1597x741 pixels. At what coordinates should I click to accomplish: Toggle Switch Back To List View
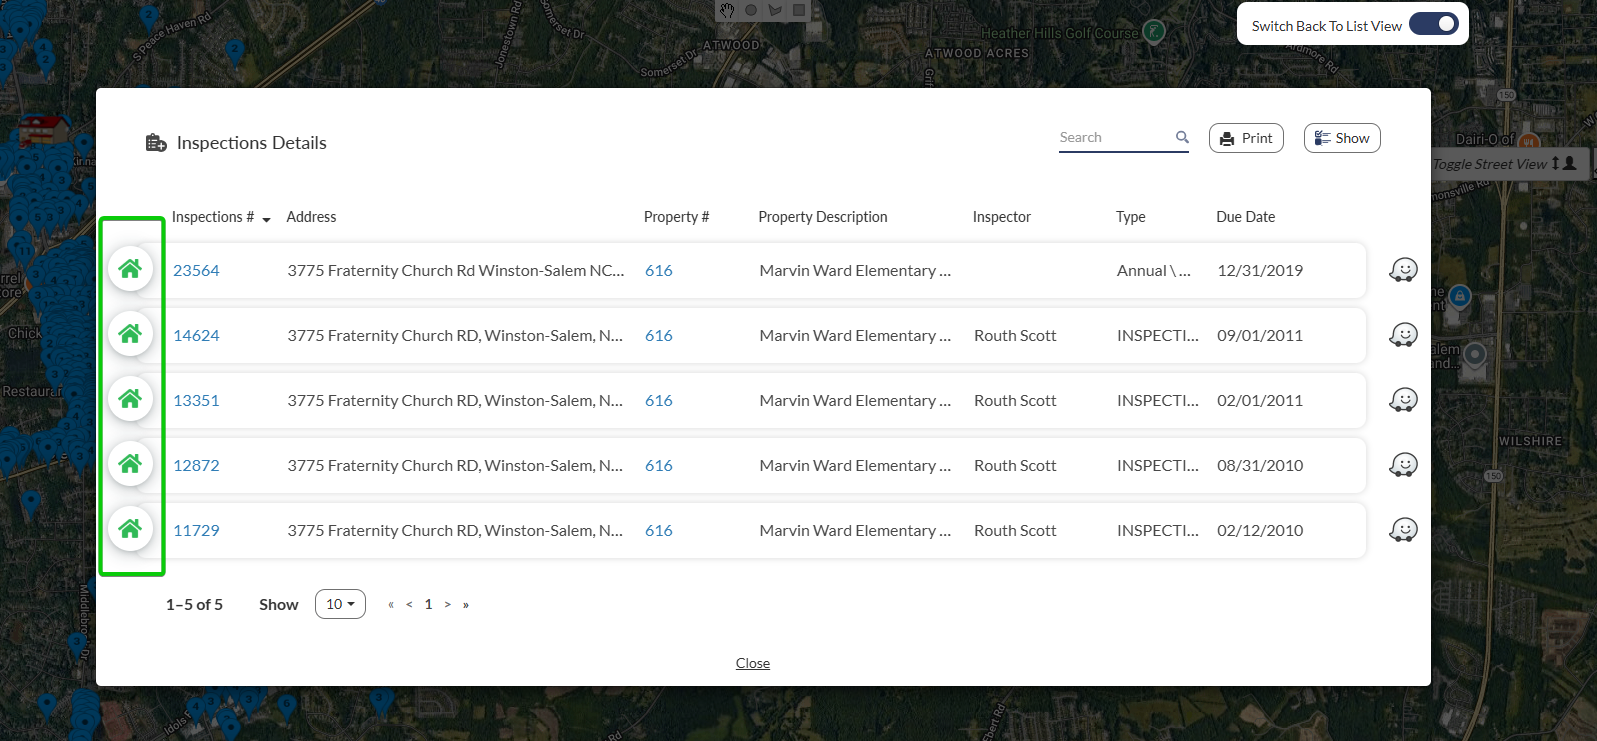point(1433,25)
